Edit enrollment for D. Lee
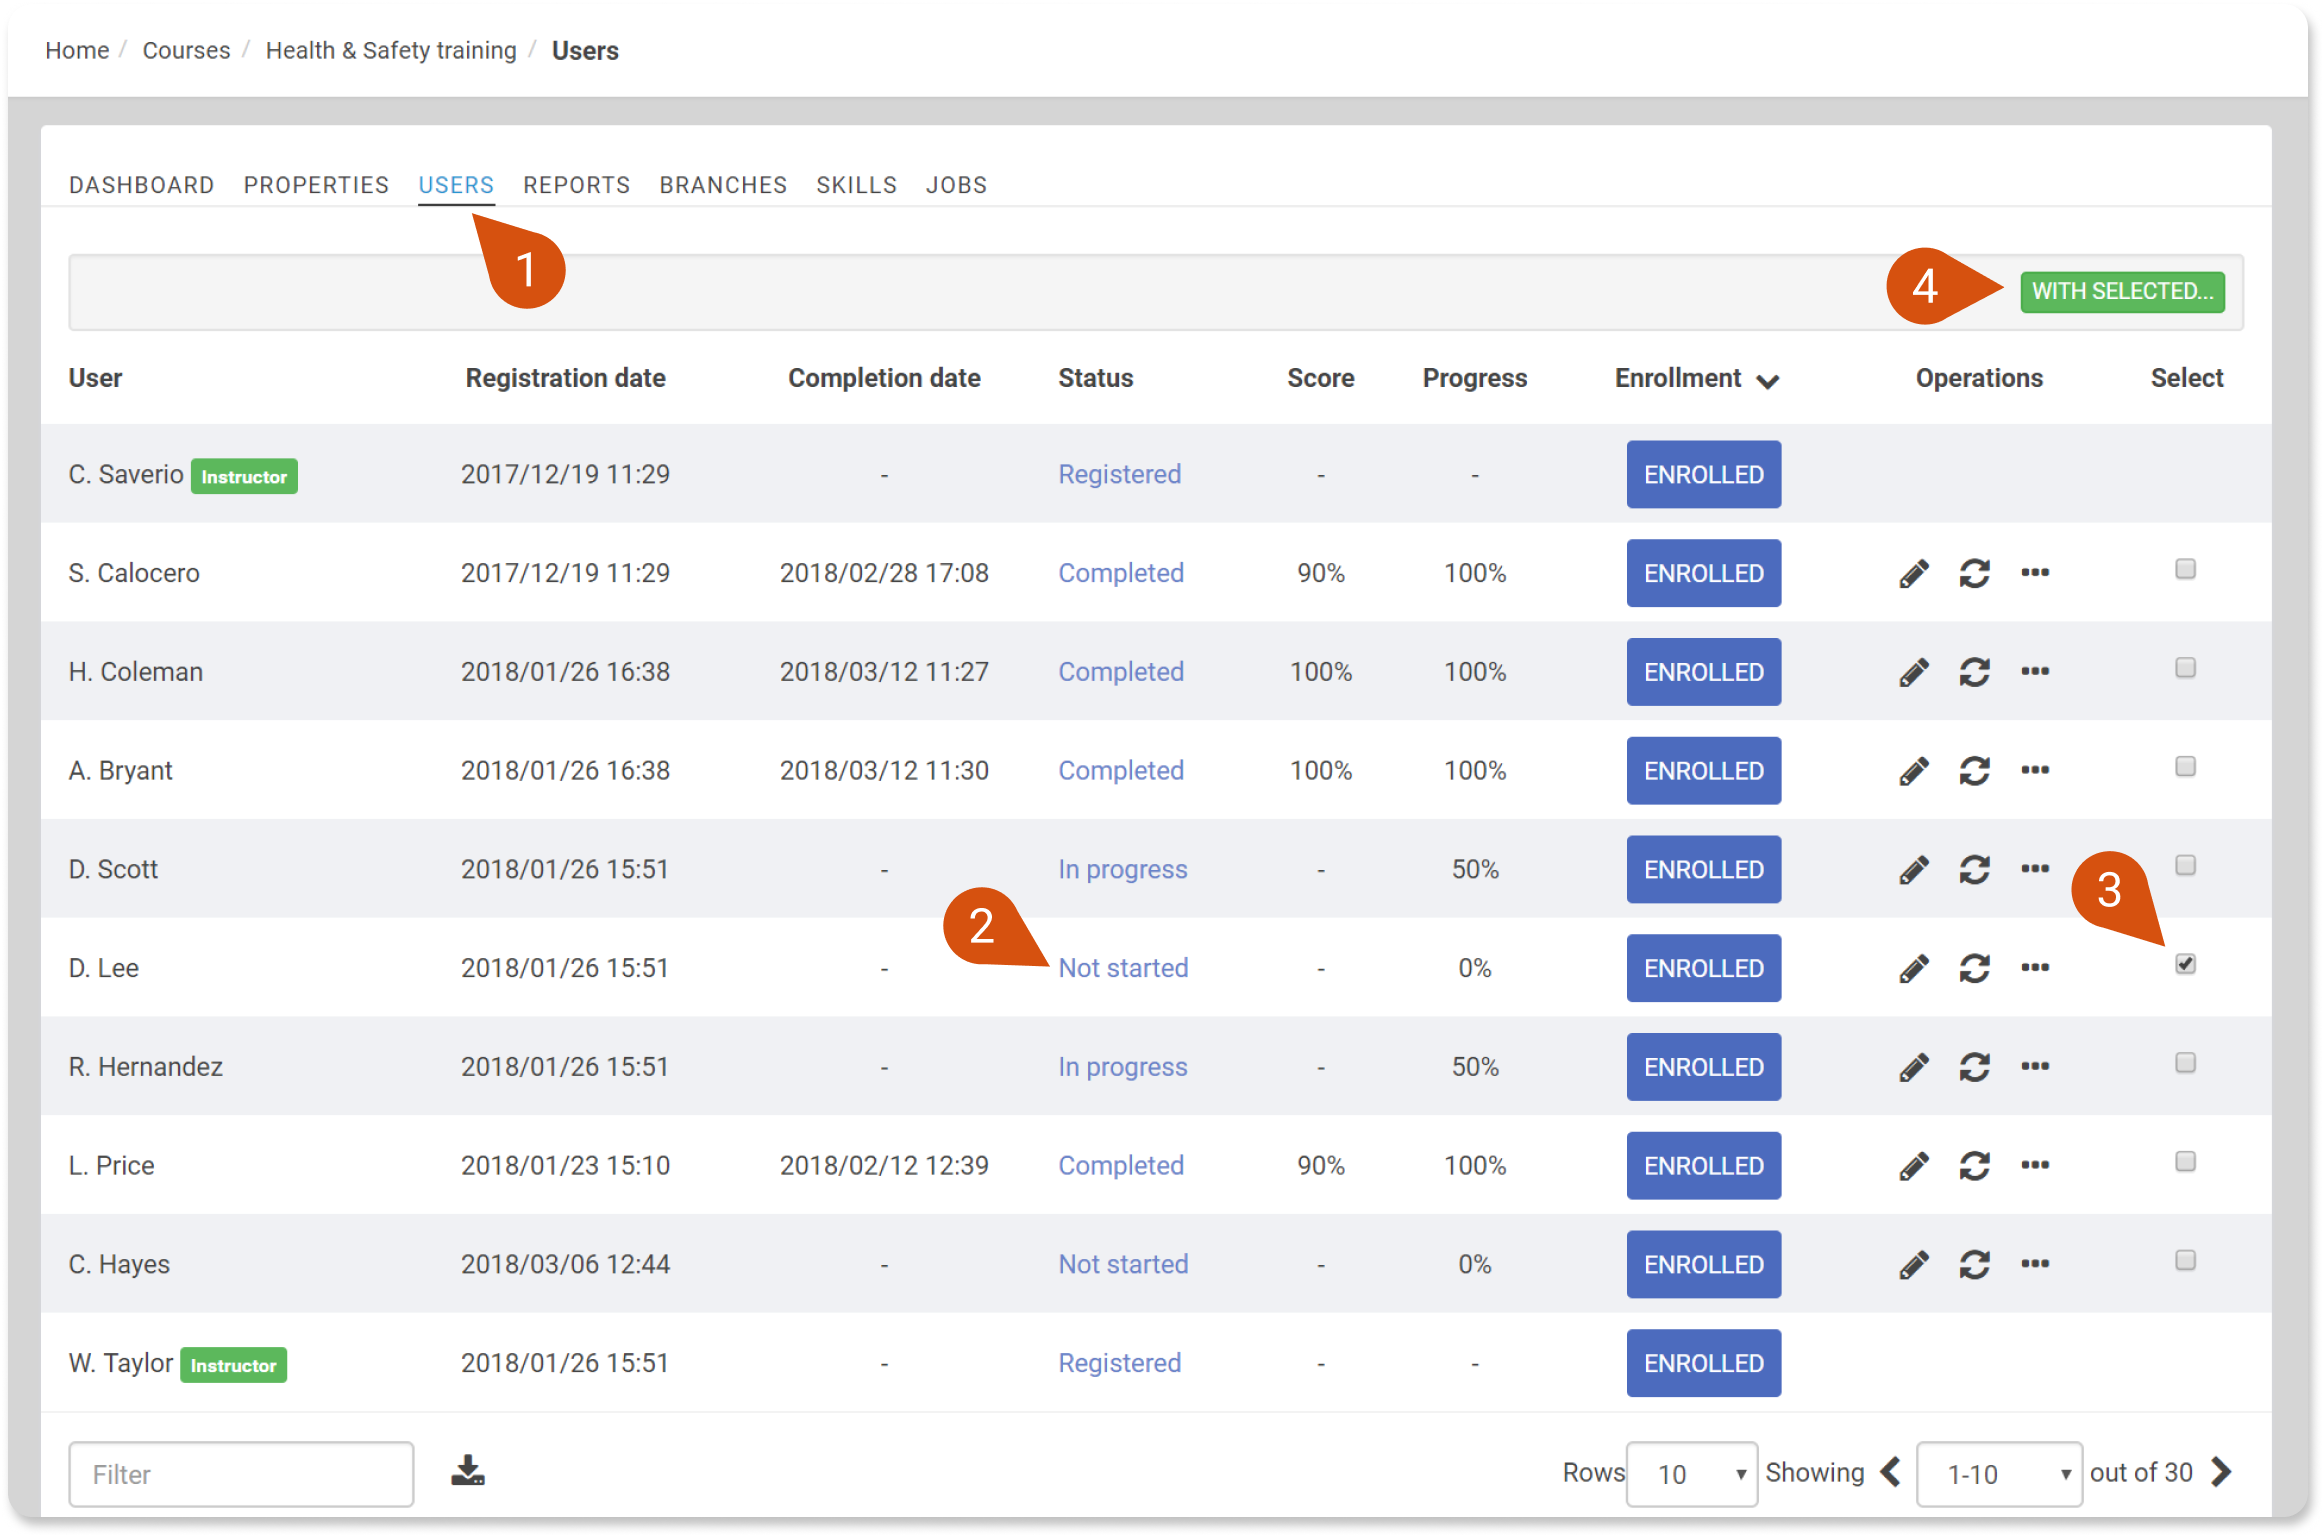Viewport: 2324px width, 1537px height. (x=1913, y=969)
